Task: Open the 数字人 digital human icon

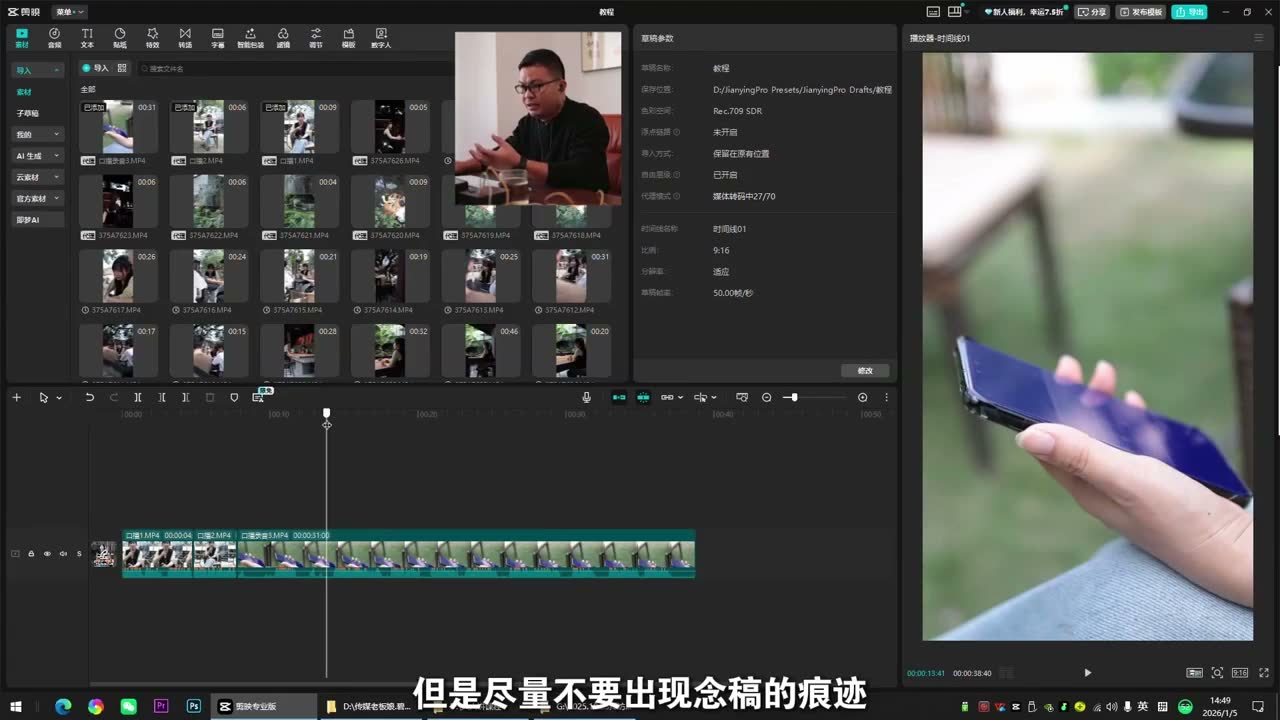Action: click(x=381, y=38)
